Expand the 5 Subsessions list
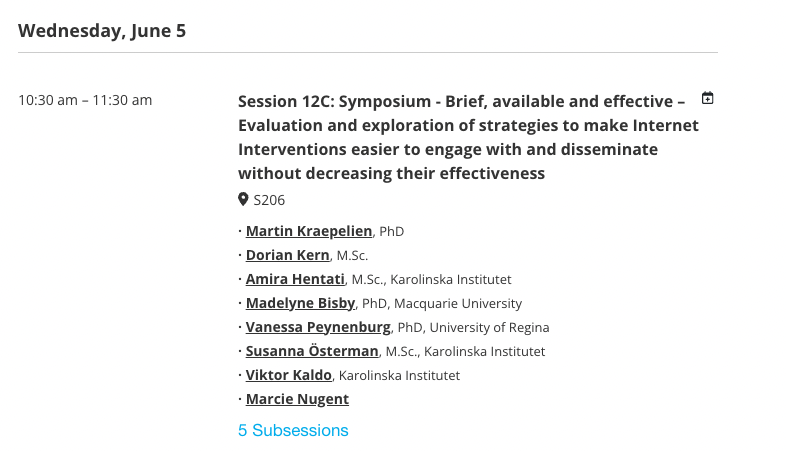The height and width of the screenshot is (451, 786). point(293,430)
